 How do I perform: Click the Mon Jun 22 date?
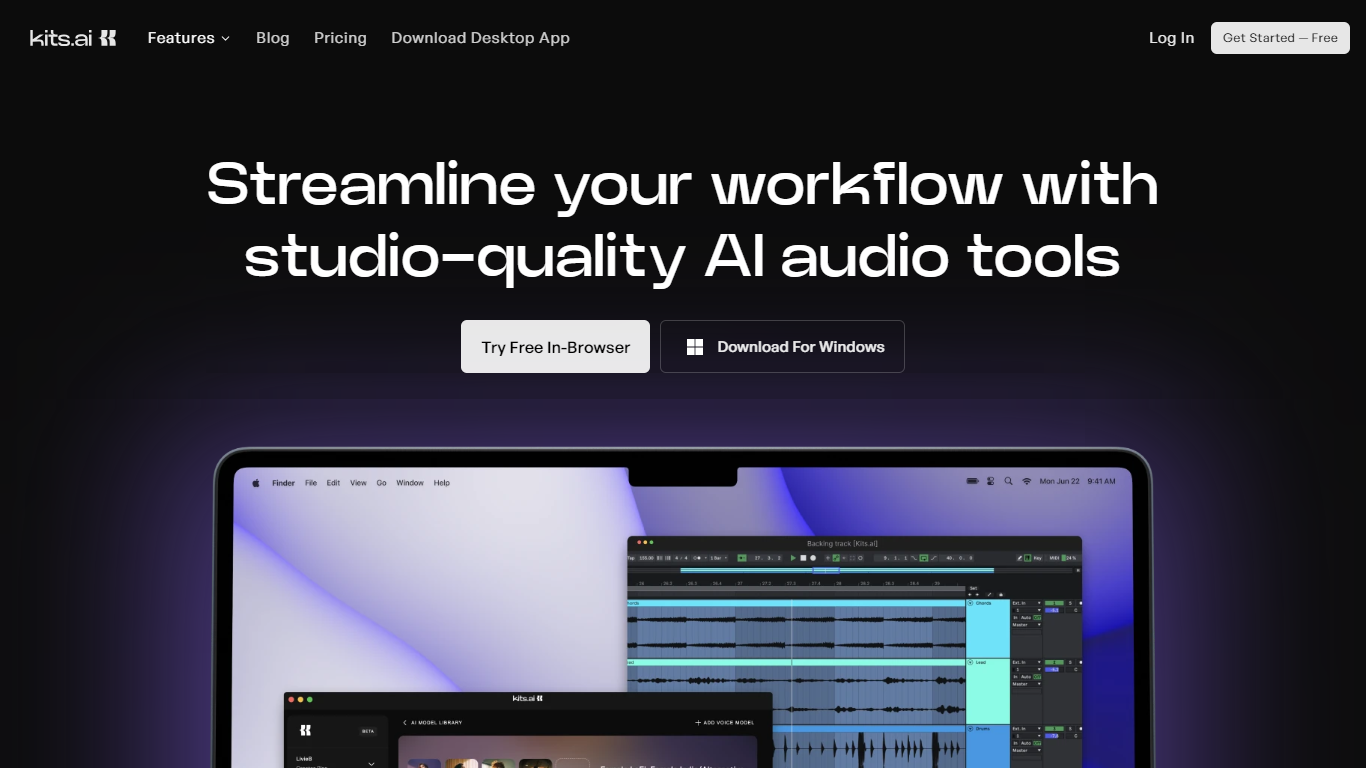coord(1059,481)
